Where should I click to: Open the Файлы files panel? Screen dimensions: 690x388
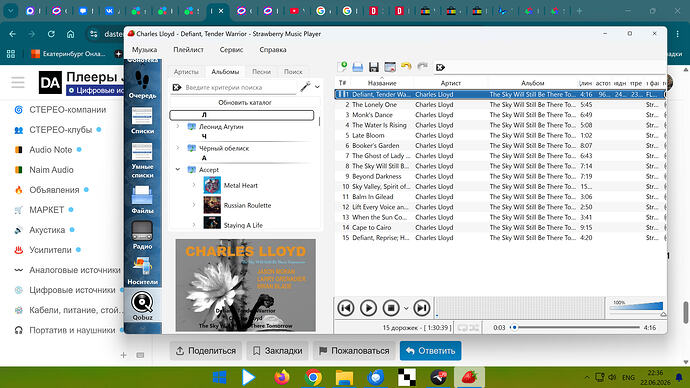(x=142, y=200)
